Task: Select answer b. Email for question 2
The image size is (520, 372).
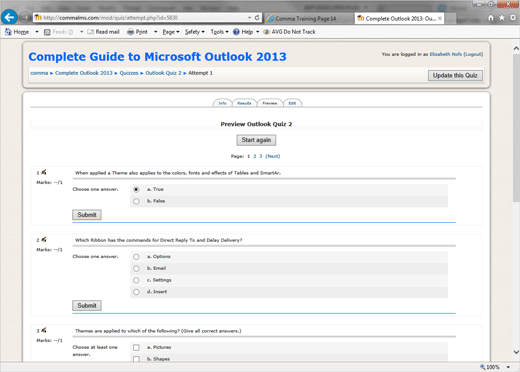Action: 136,268
